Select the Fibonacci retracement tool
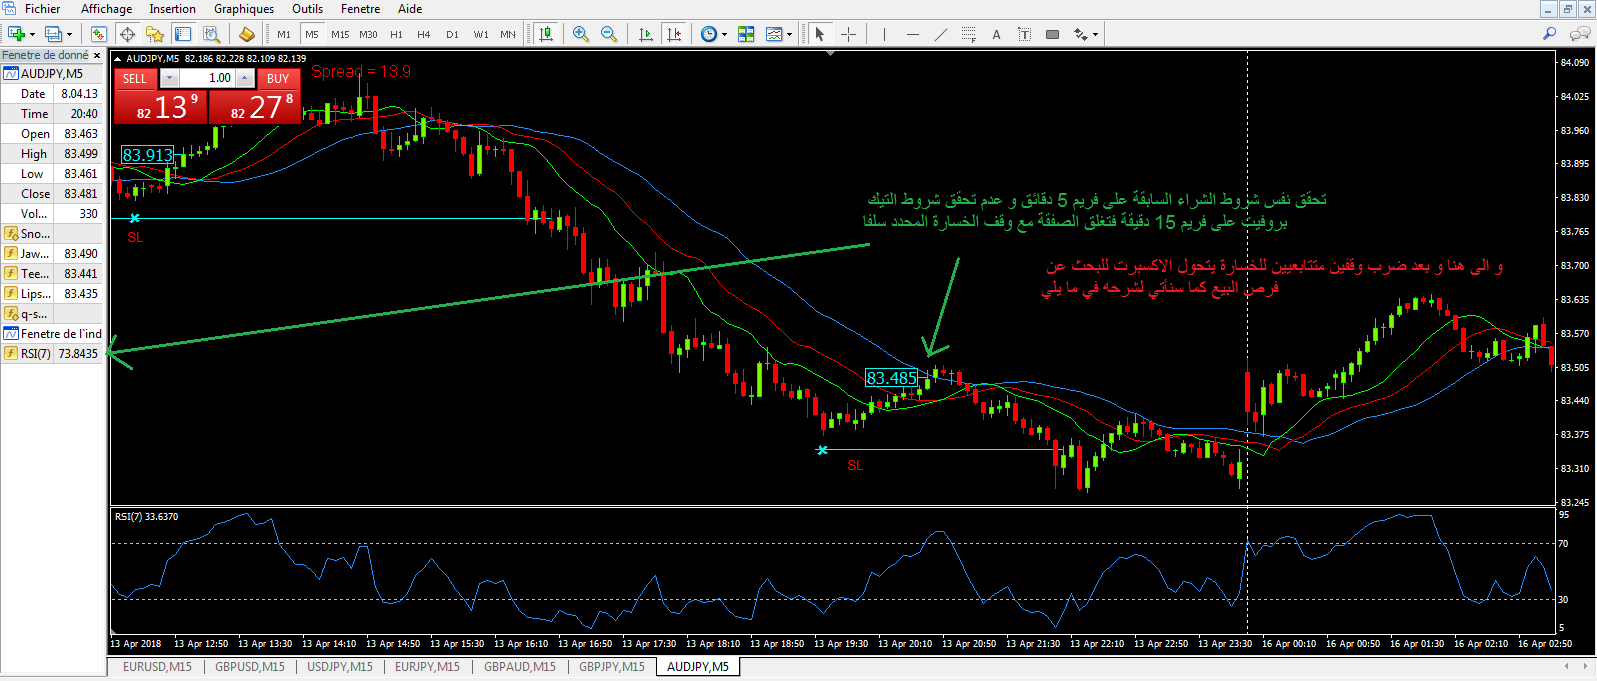The height and width of the screenshot is (681, 1597). 968,34
